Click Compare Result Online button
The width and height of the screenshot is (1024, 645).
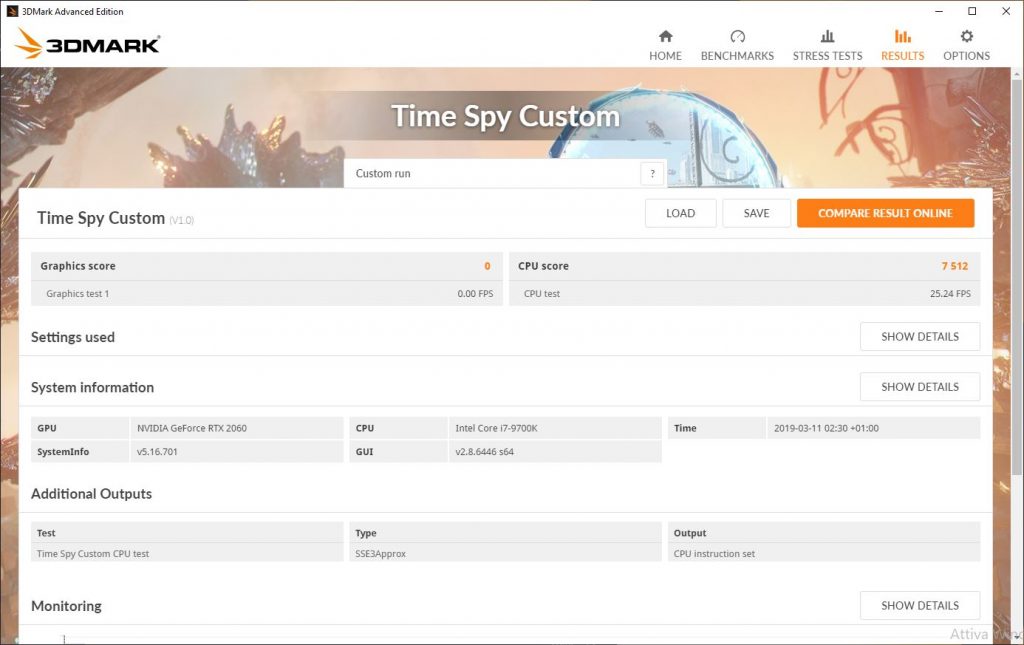(x=885, y=213)
